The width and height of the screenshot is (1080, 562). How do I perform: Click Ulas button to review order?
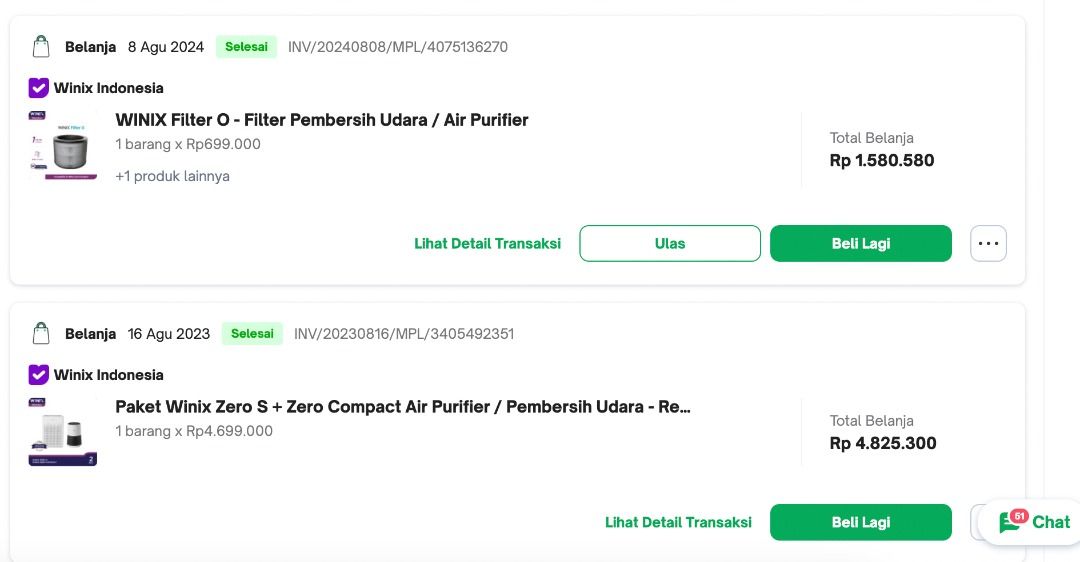coord(670,243)
